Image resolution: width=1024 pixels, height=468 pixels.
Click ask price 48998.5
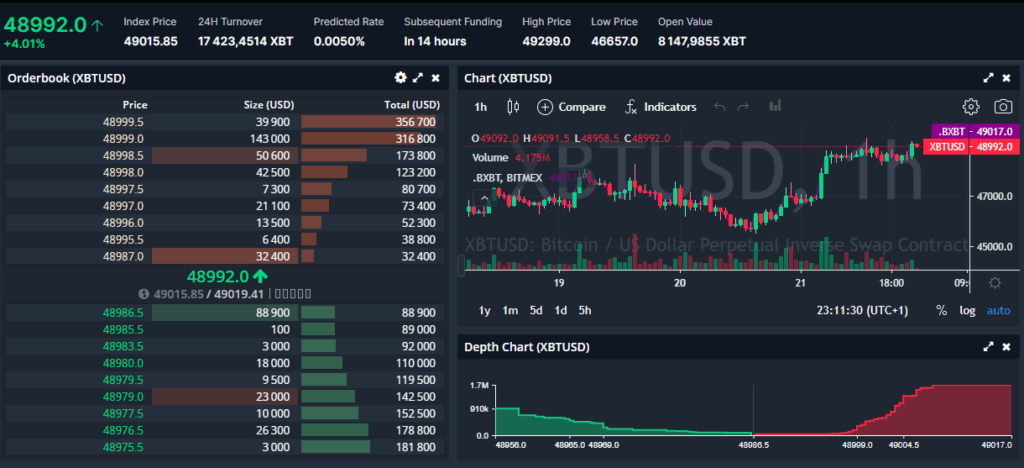(x=123, y=155)
